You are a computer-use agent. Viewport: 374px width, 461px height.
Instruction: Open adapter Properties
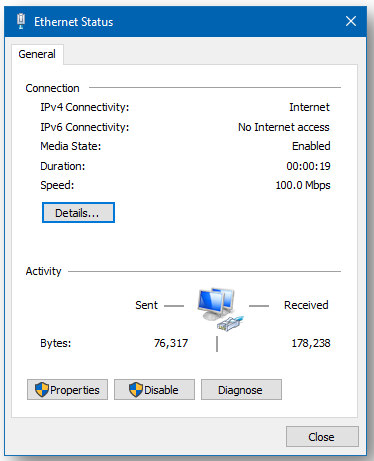pos(67,389)
